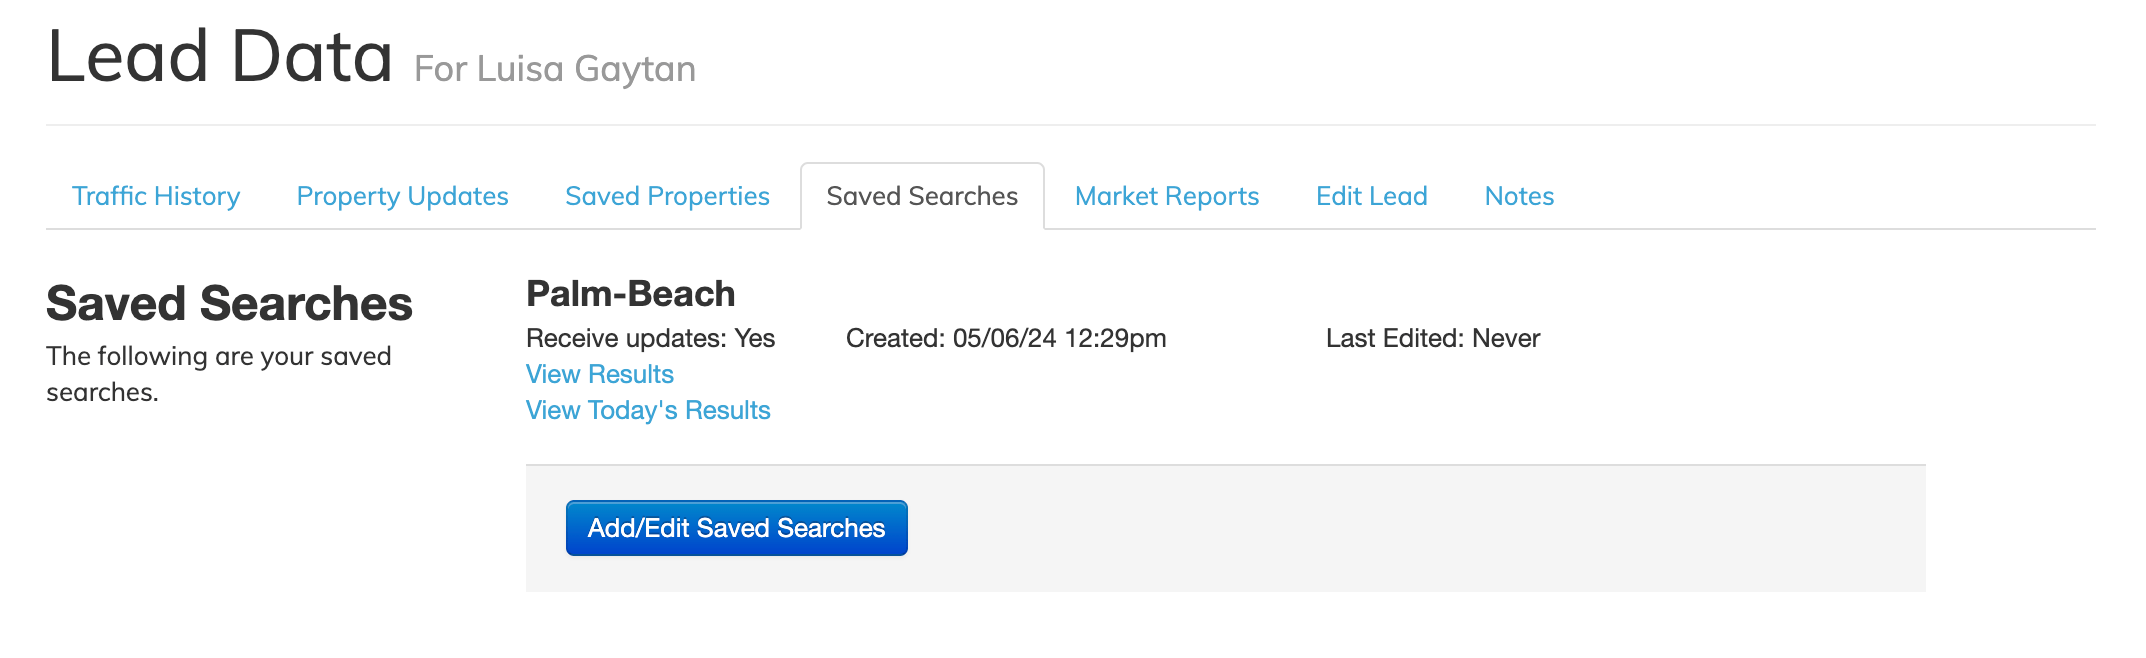
Task: Click empty tab bar area right of Notes
Action: (x=1820, y=196)
